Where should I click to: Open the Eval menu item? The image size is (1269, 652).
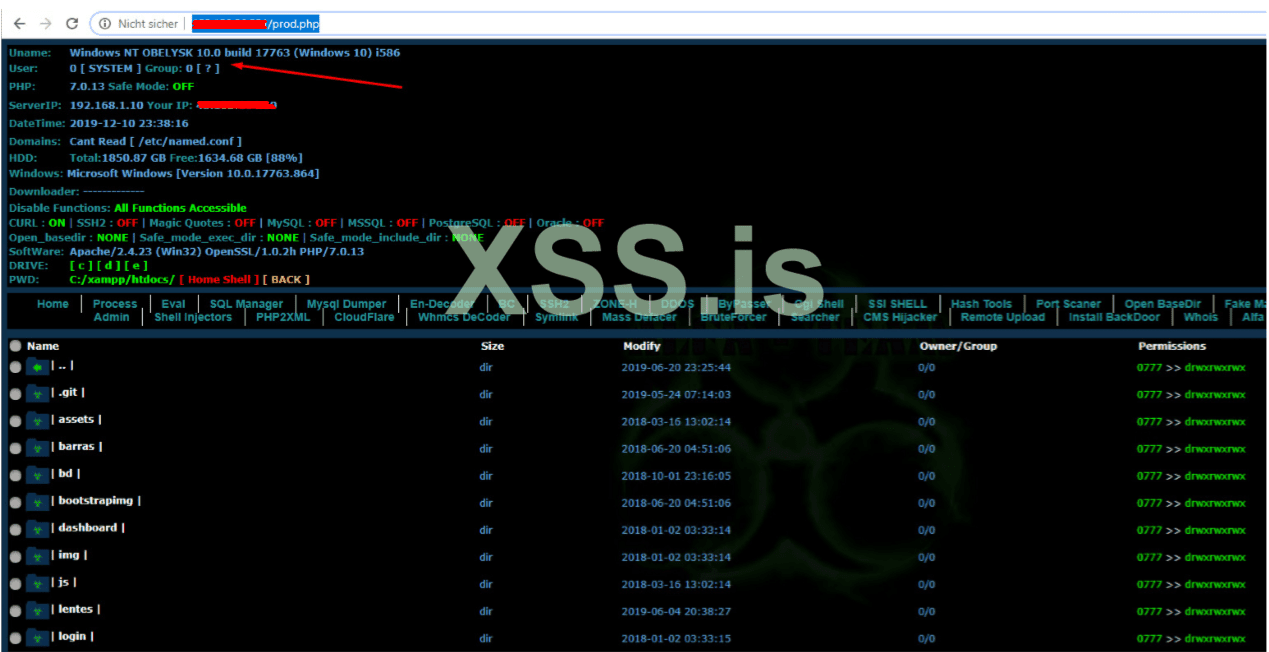[173, 304]
